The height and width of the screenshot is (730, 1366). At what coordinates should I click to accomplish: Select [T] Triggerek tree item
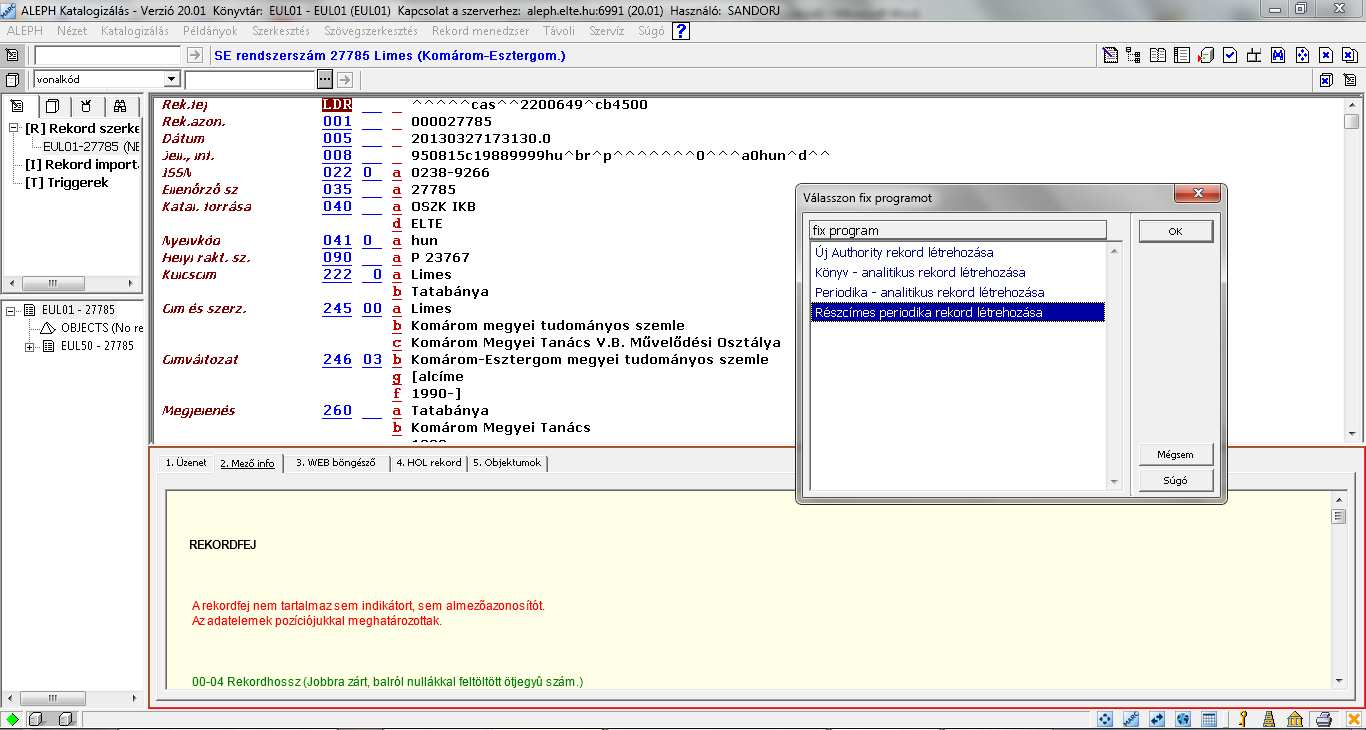pos(67,183)
